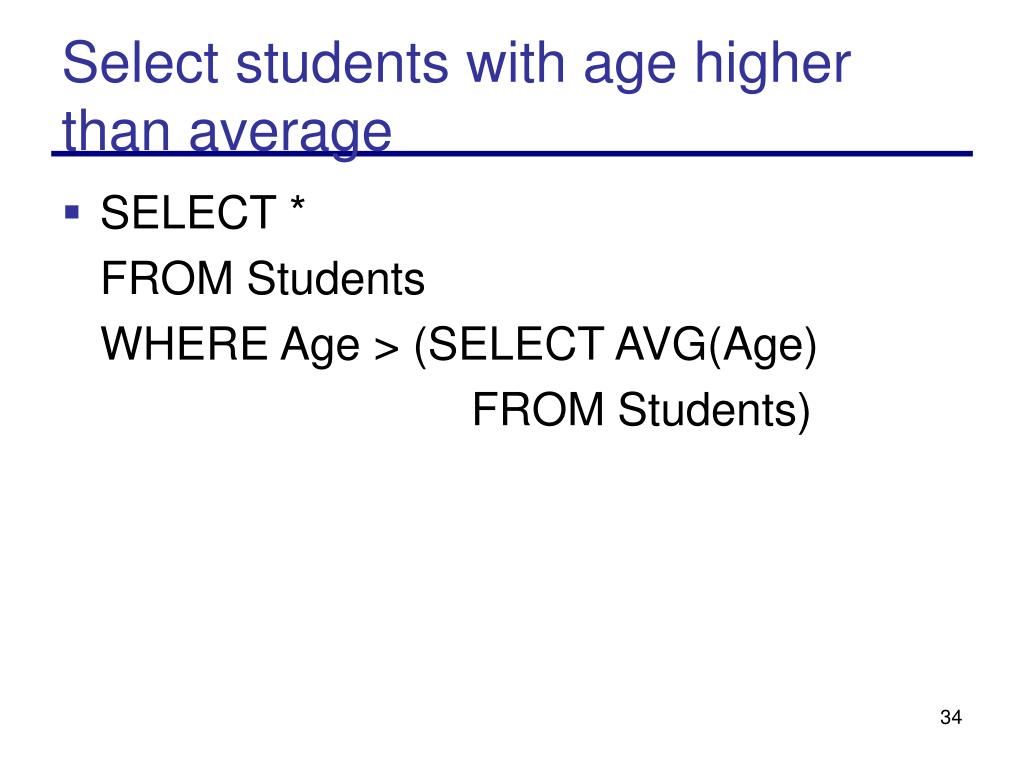Click the closing parenthesis after the last 'Students'
This screenshot has height=768, width=1024.
[x=804, y=411]
